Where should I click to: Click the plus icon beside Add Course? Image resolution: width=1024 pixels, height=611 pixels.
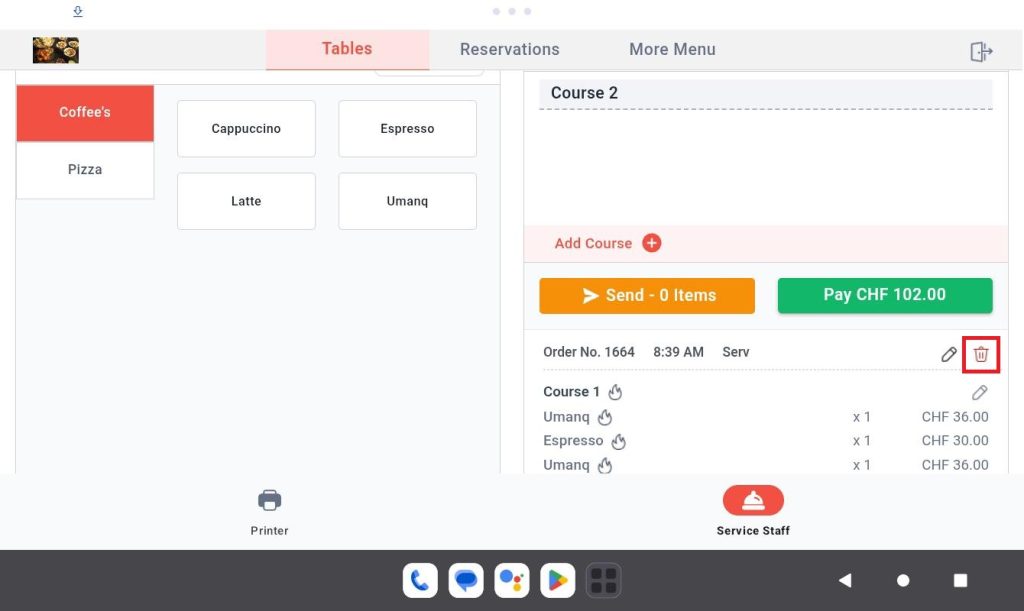pos(651,243)
